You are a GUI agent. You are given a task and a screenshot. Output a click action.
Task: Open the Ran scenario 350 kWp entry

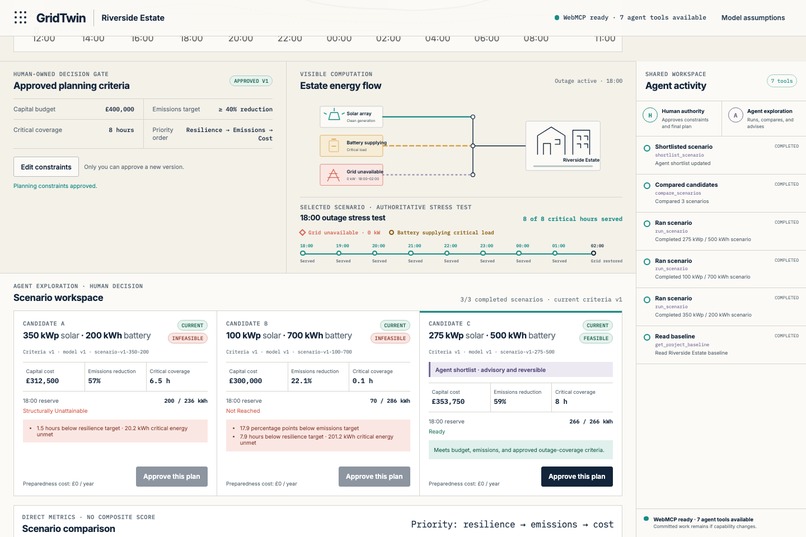(x=721, y=307)
